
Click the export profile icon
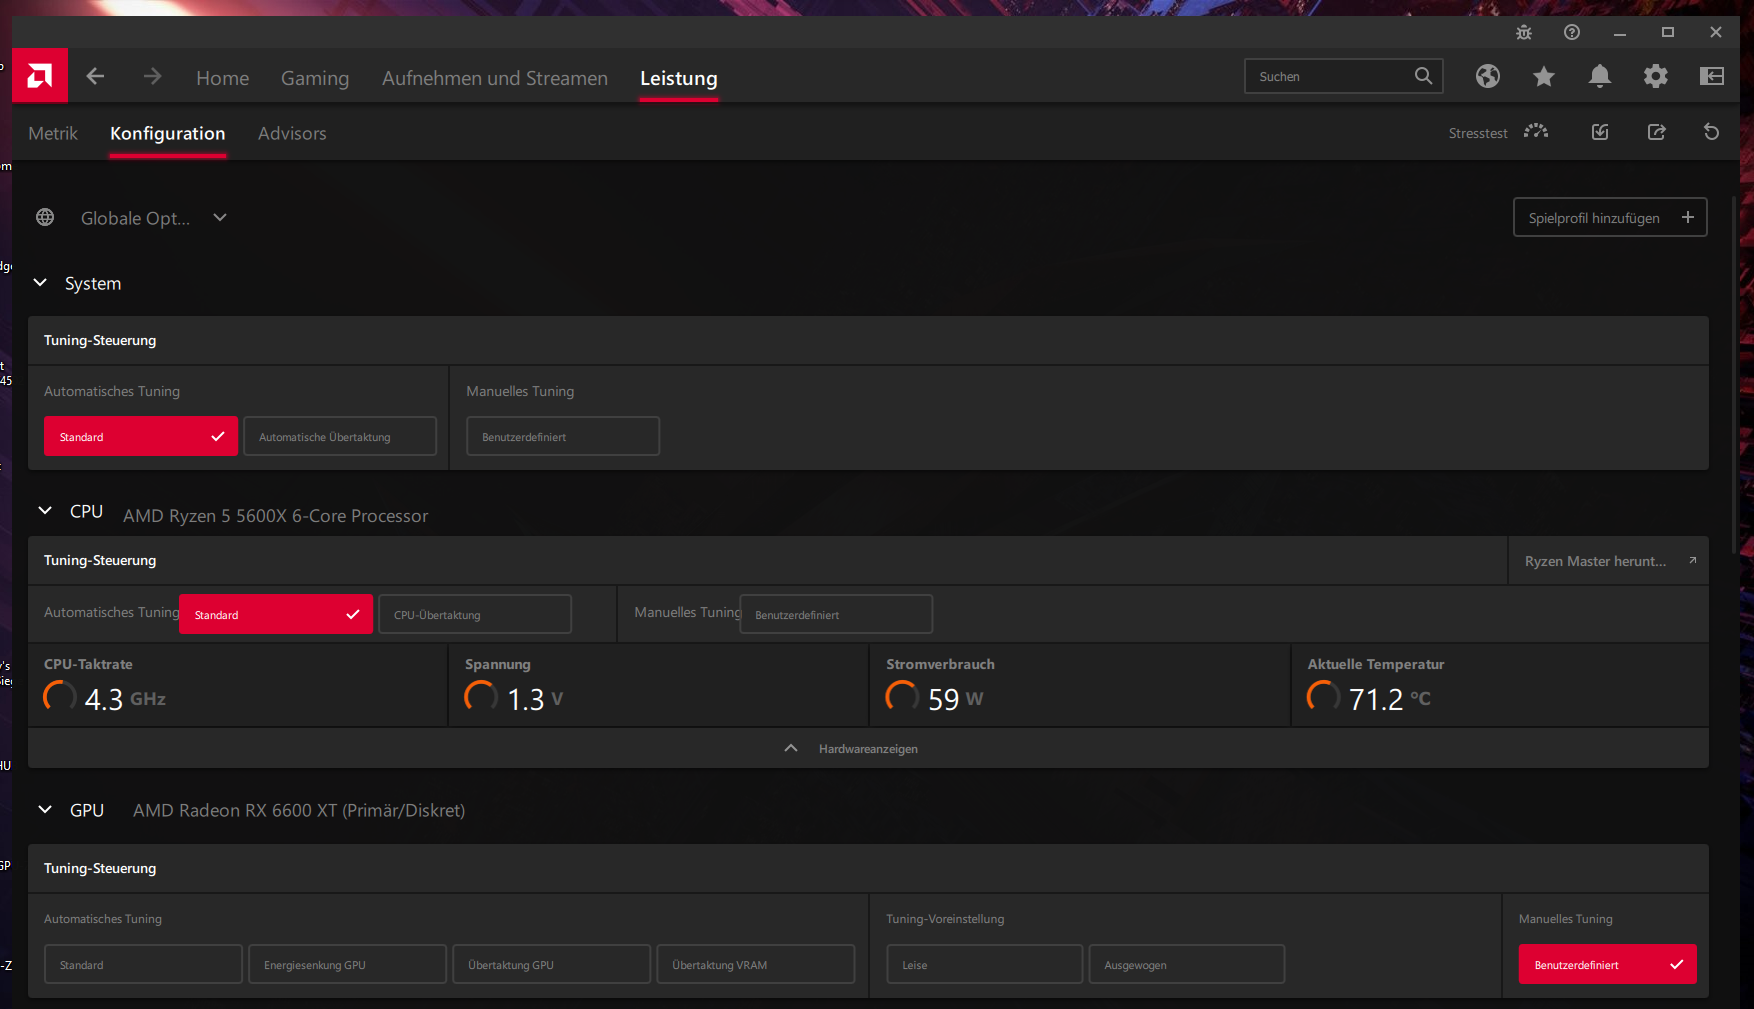pos(1657,132)
